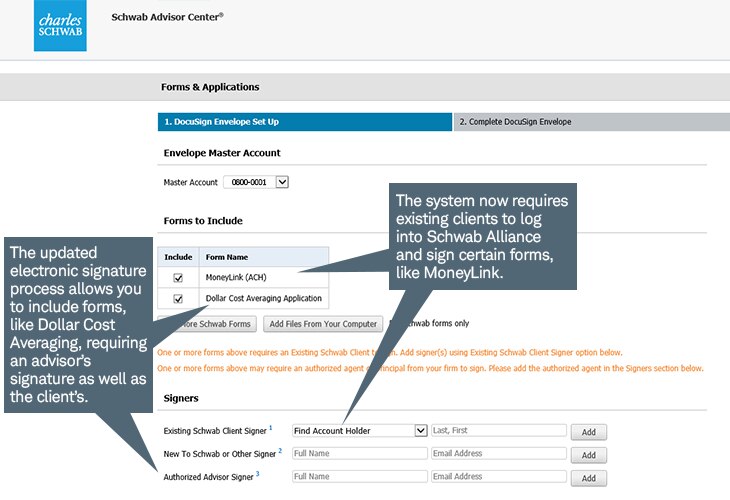Image resolution: width=730 pixels, height=500 pixels.
Task: Add the New To Schwab or Other Signer
Action: point(588,455)
